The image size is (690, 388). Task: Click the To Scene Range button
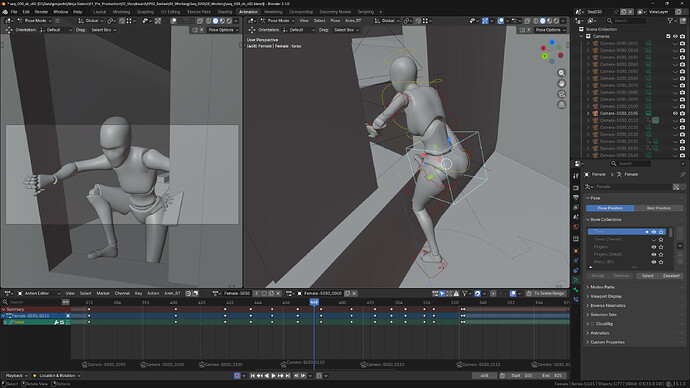point(546,293)
